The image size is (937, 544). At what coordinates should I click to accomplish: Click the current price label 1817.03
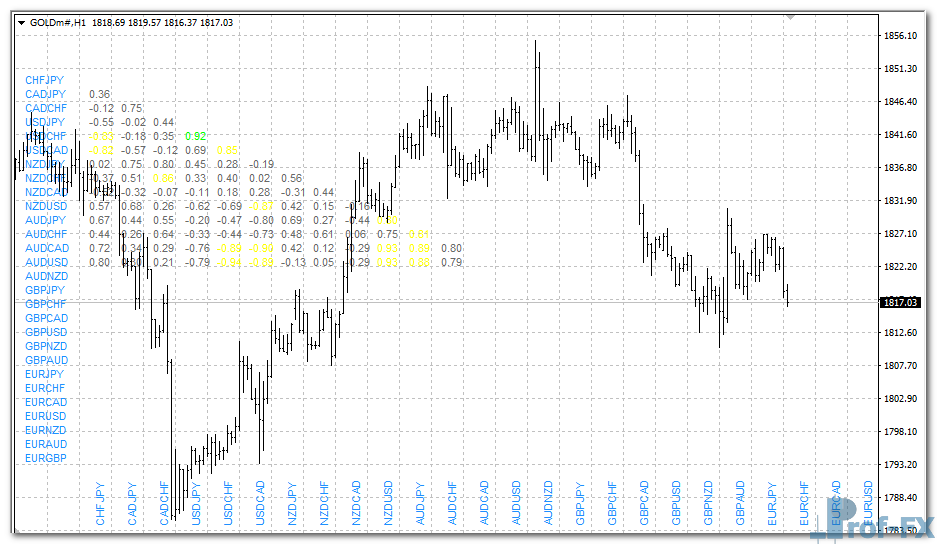pyautogui.click(x=900, y=302)
